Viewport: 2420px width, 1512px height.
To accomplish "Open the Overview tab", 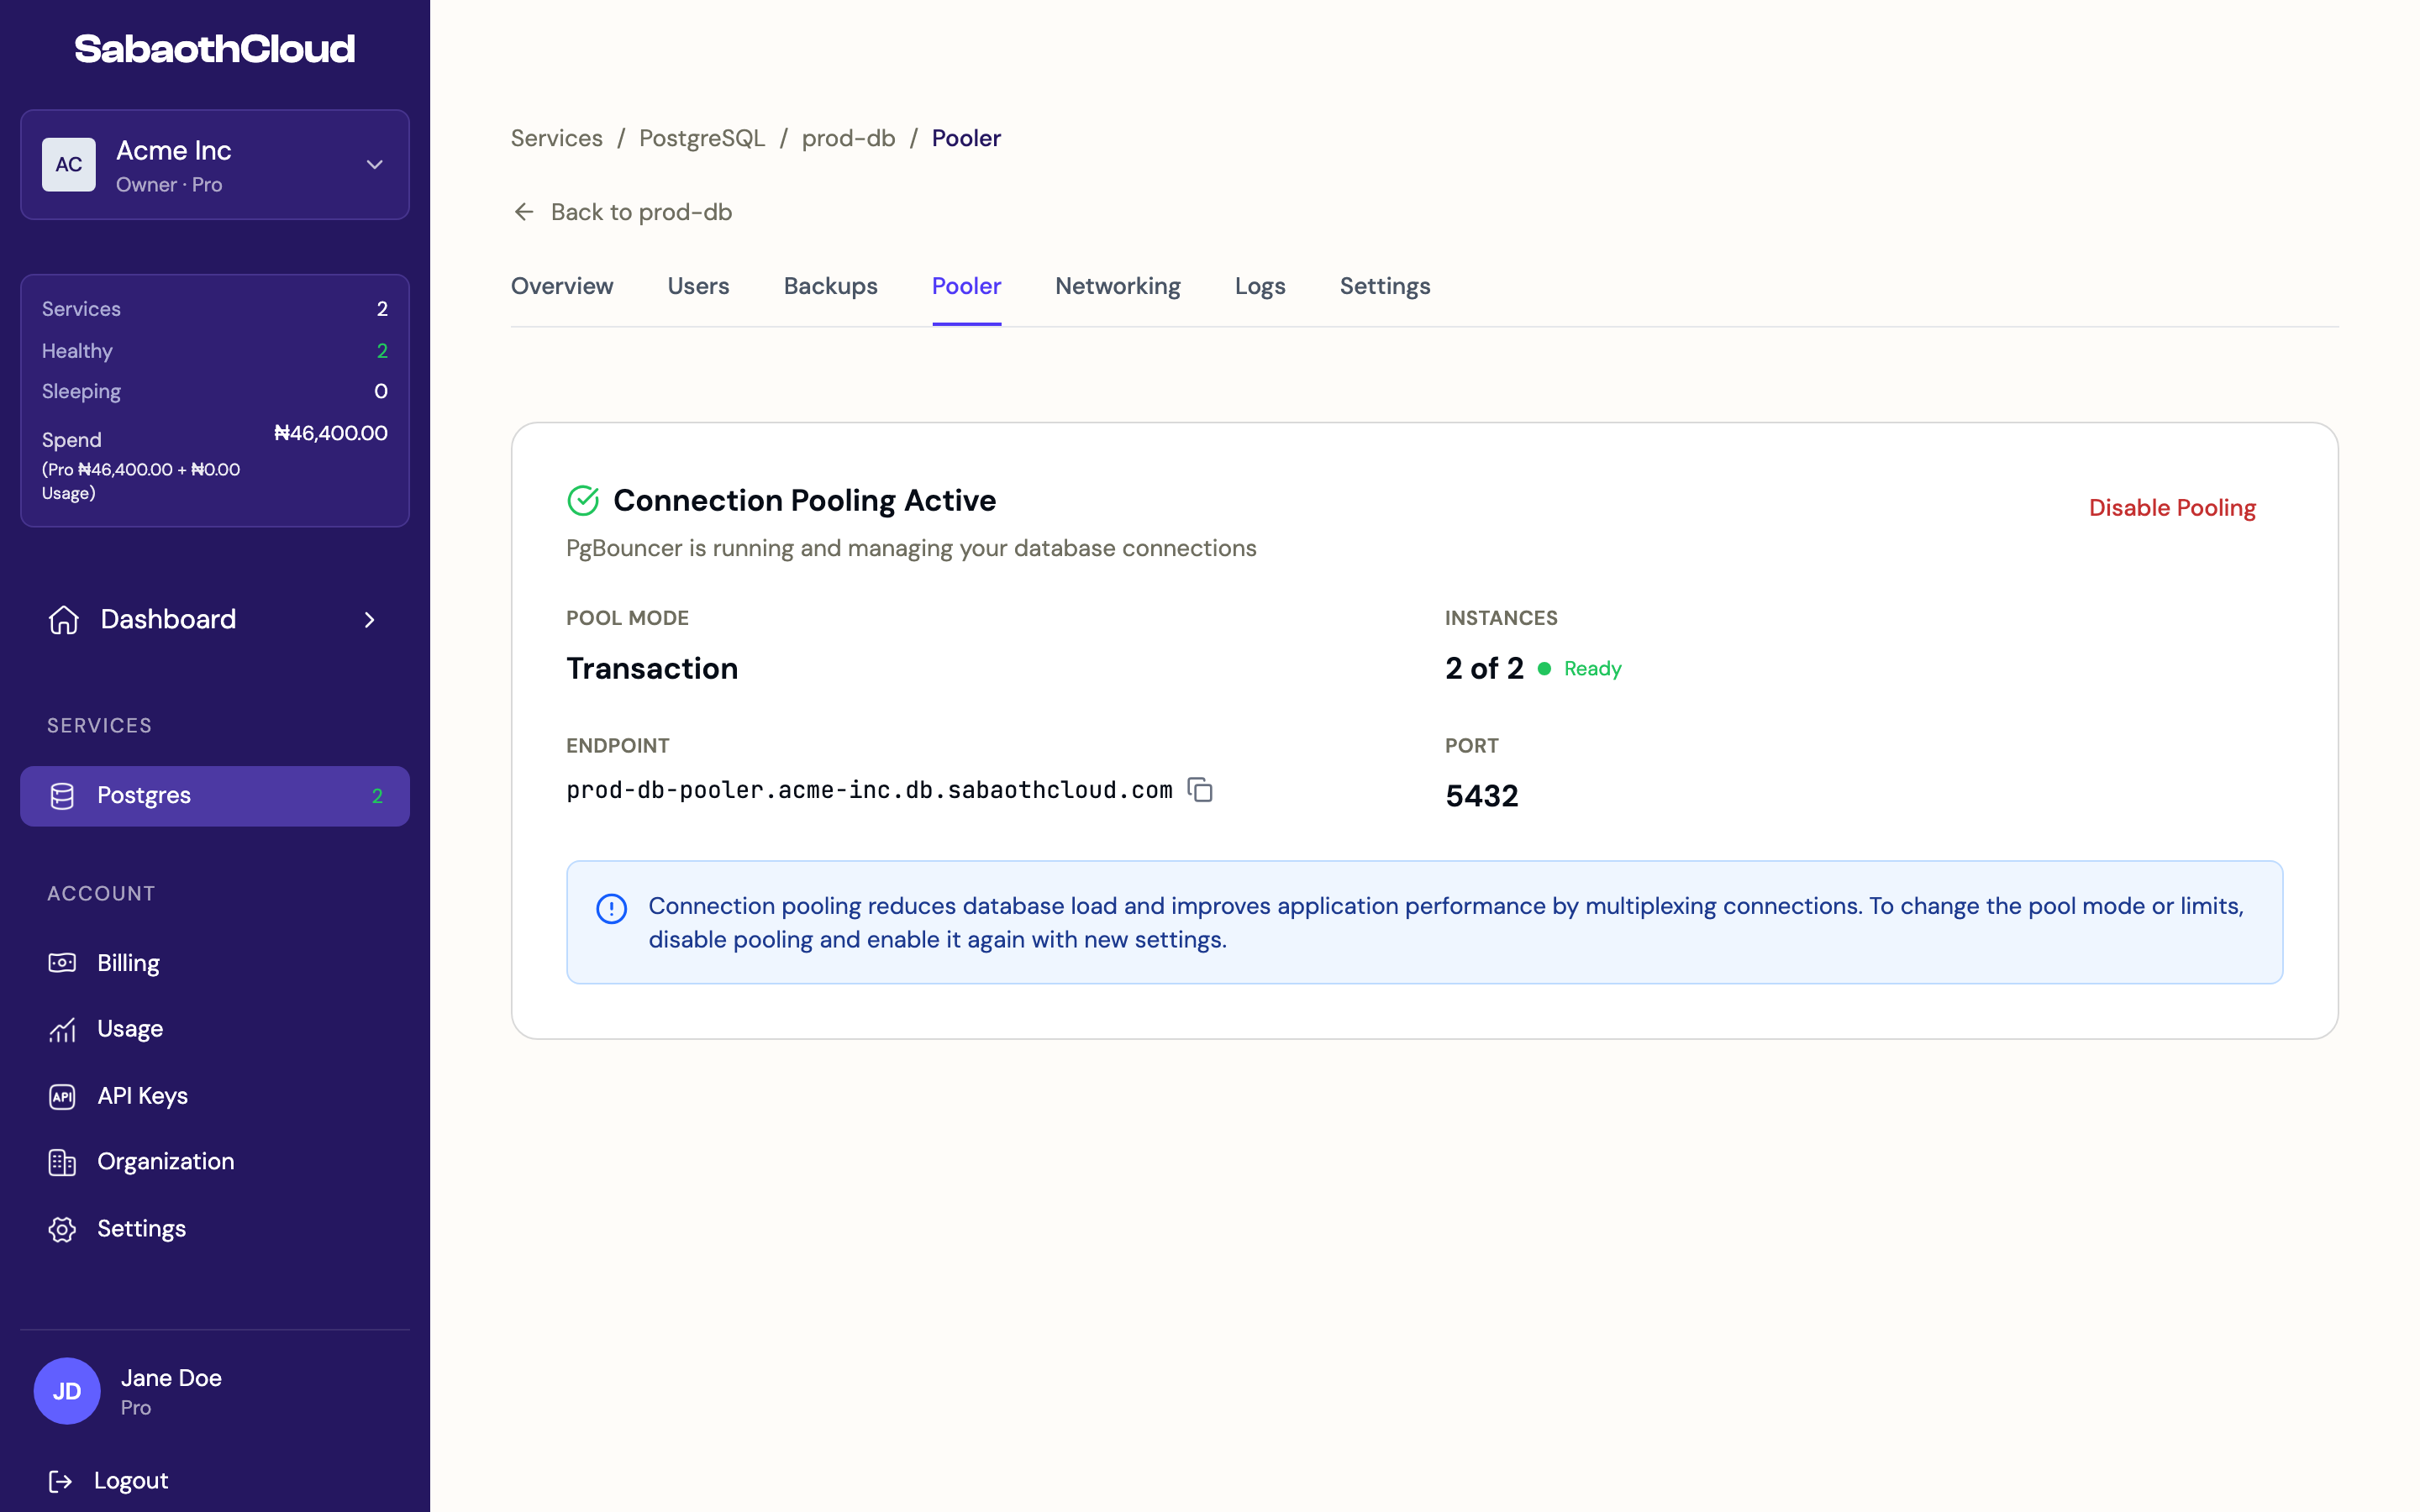I will (562, 286).
